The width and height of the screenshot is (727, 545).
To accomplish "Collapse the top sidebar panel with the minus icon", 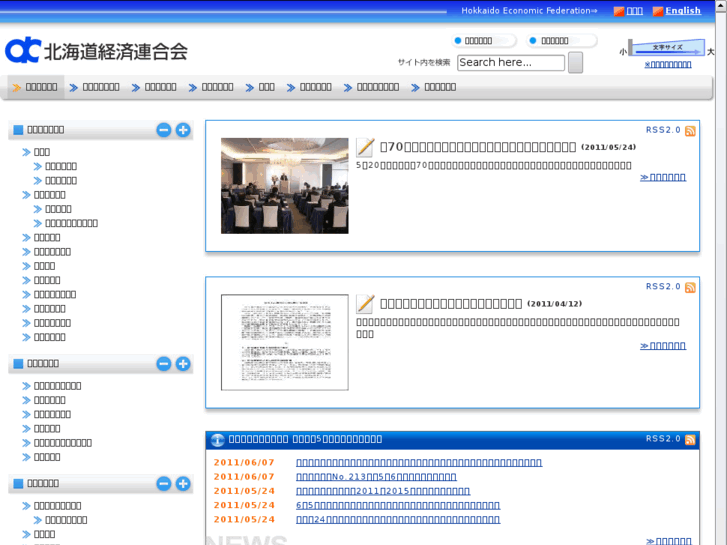I will tap(164, 130).
